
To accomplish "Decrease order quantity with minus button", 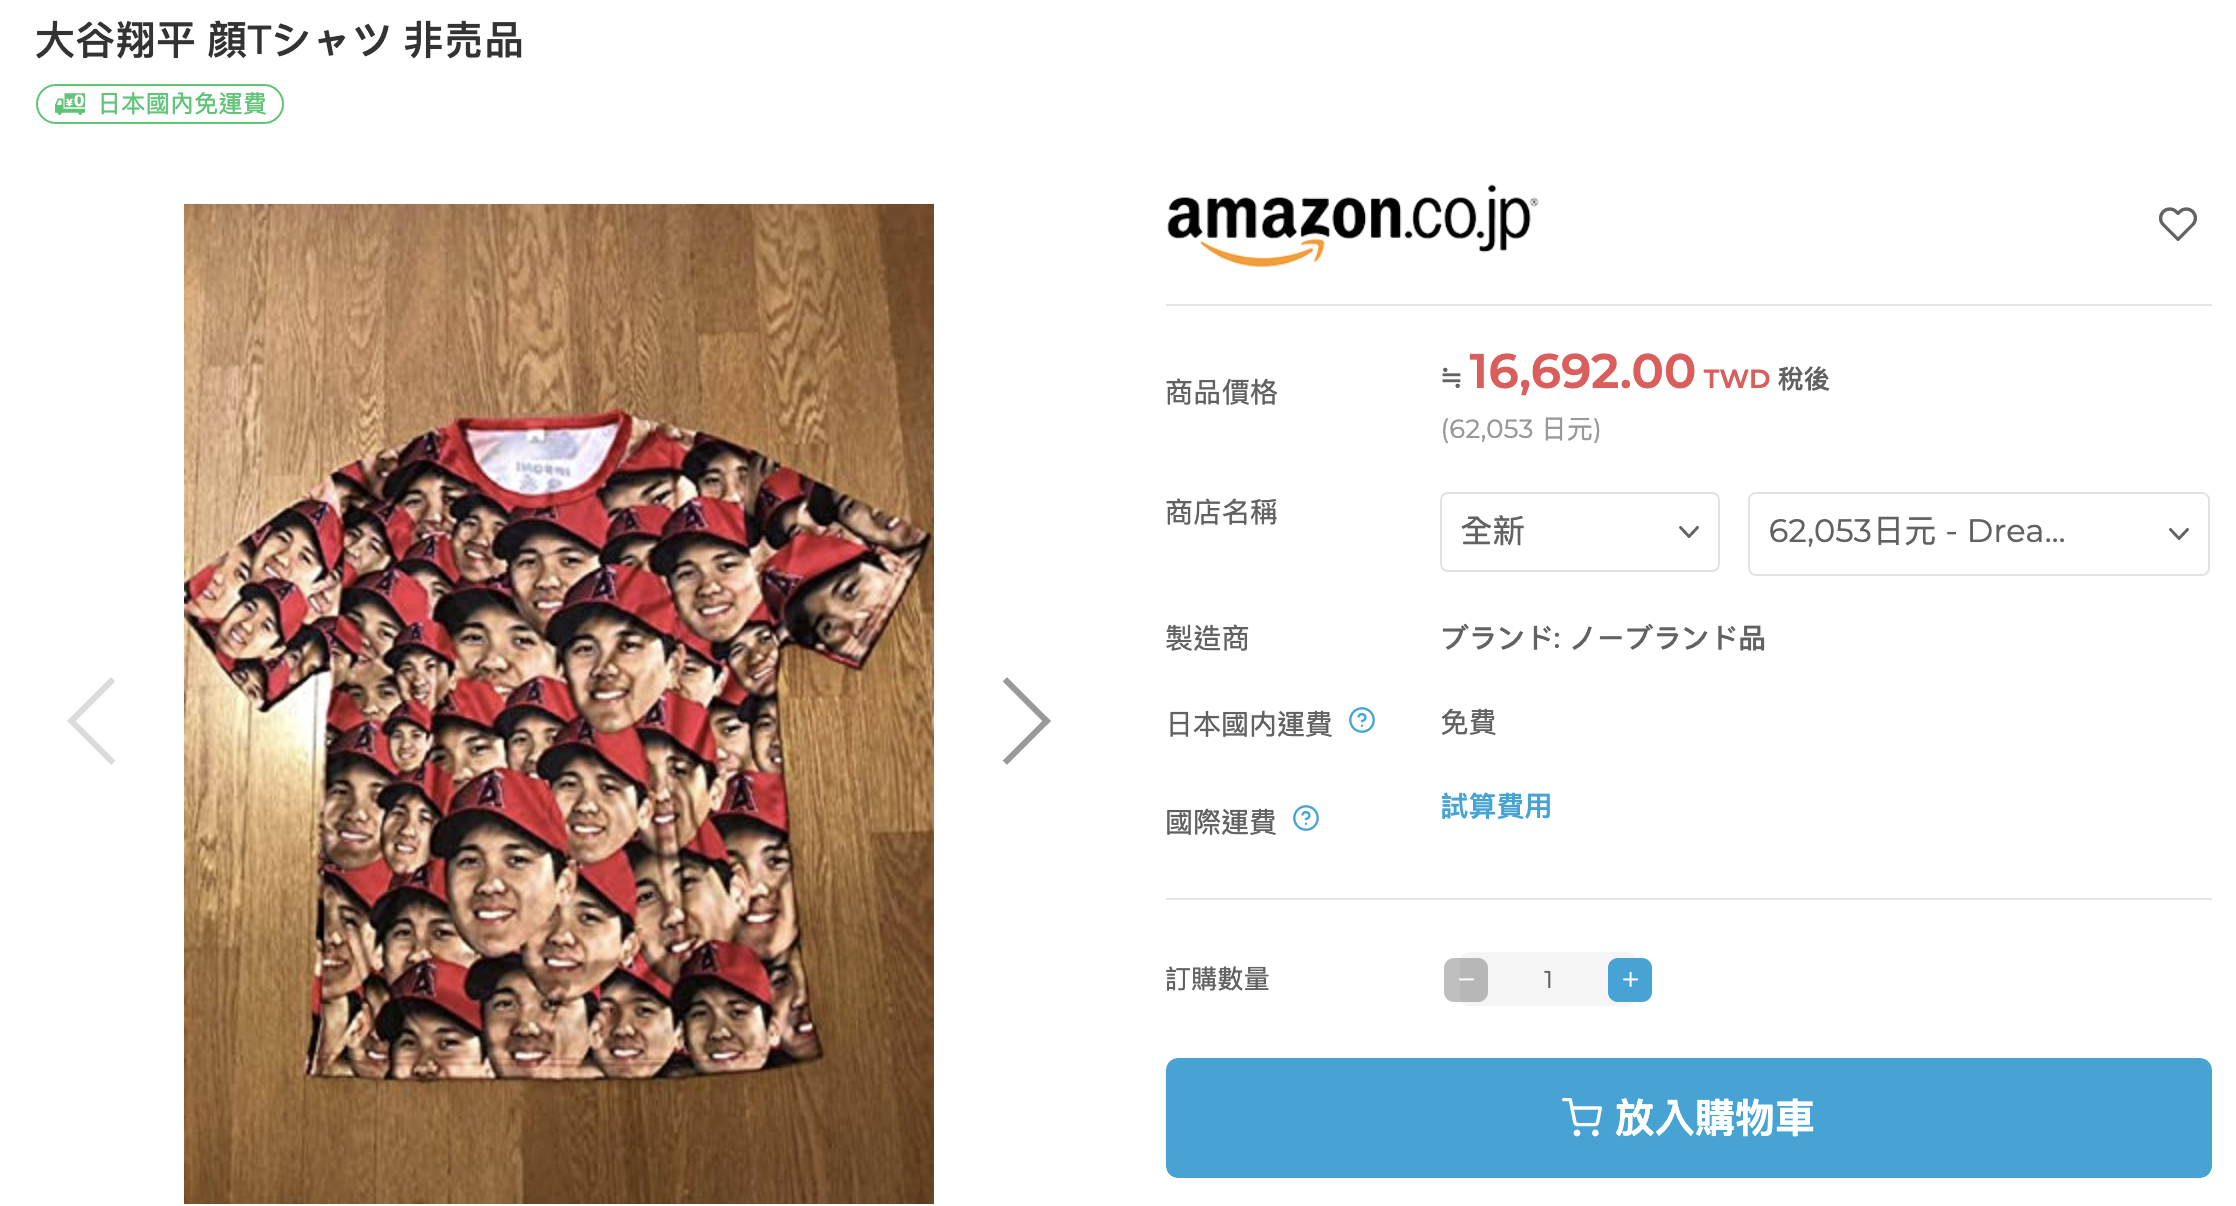I will click(1466, 980).
